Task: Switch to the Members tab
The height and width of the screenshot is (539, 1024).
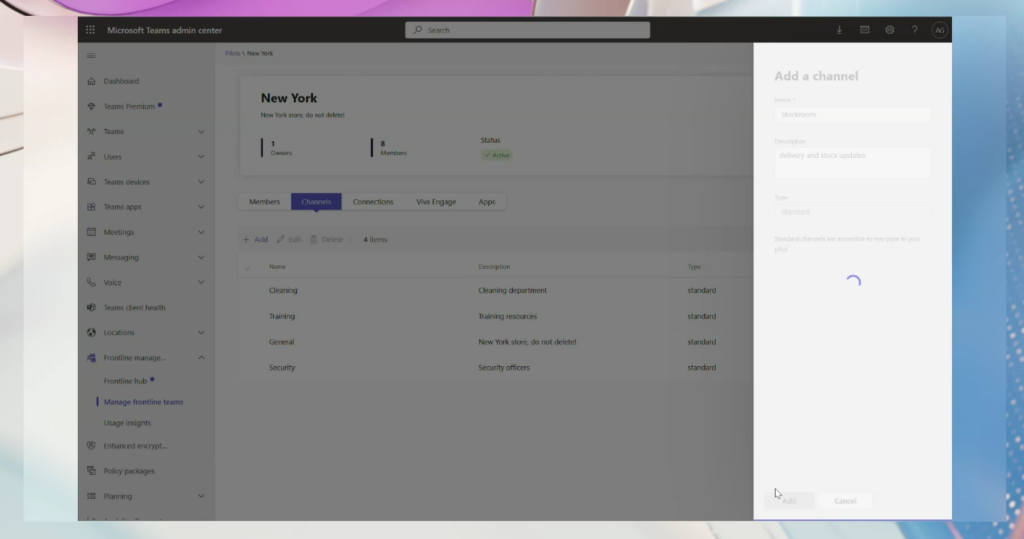Action: (264, 202)
